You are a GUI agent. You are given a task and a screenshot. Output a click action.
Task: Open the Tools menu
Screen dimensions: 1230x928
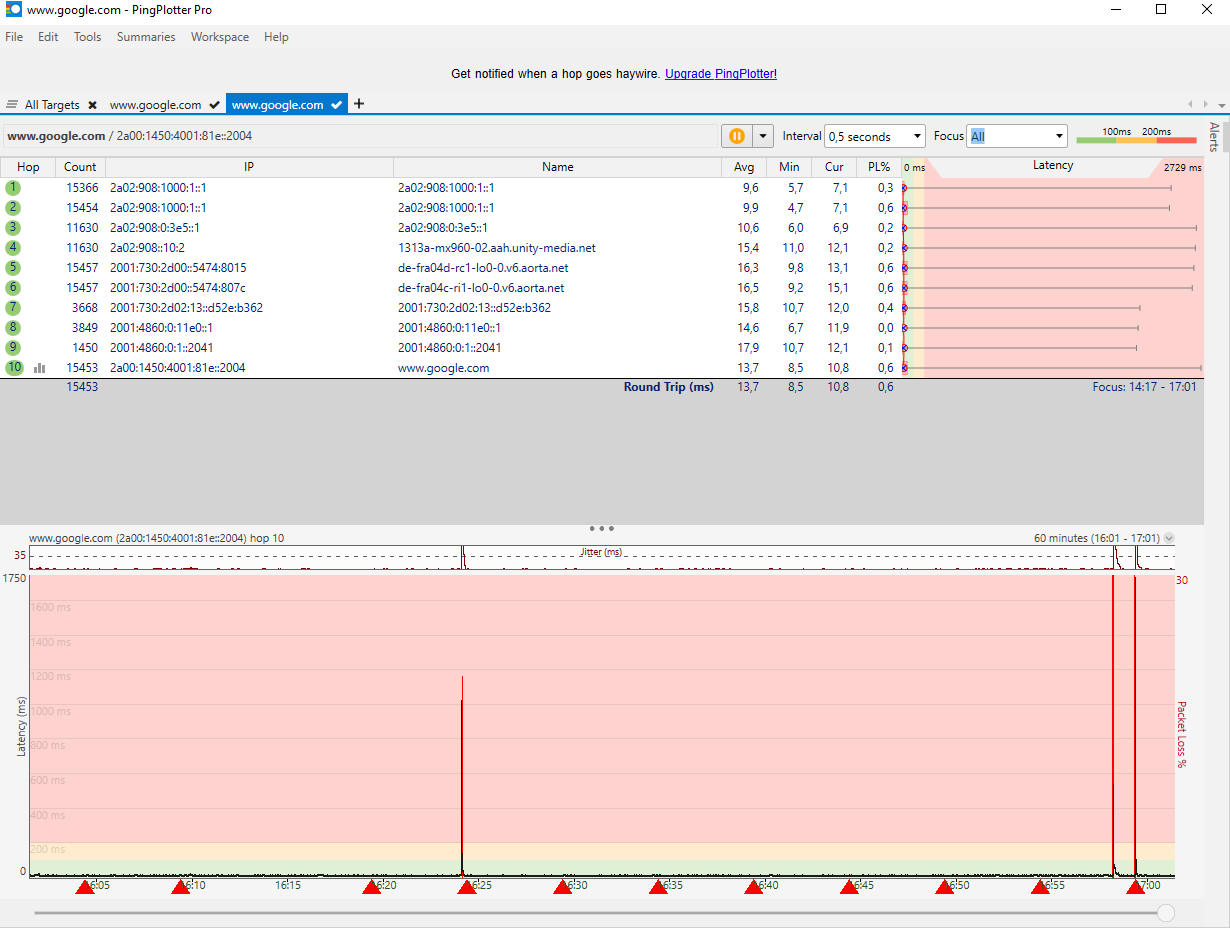click(x=87, y=37)
